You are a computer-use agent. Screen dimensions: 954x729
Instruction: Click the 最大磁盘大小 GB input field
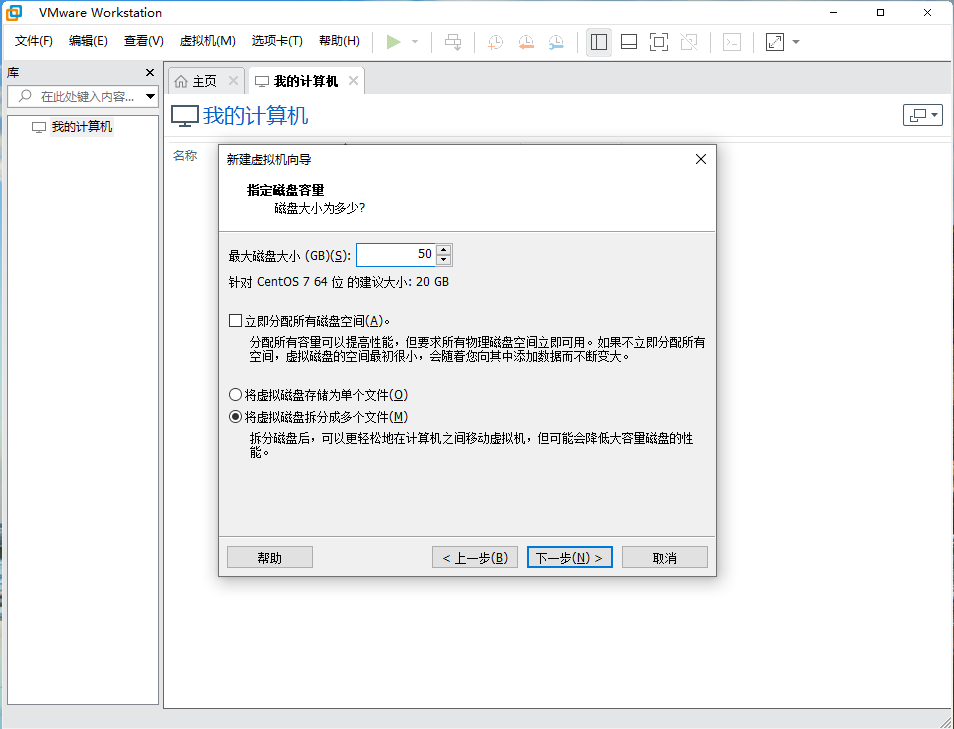click(395, 254)
